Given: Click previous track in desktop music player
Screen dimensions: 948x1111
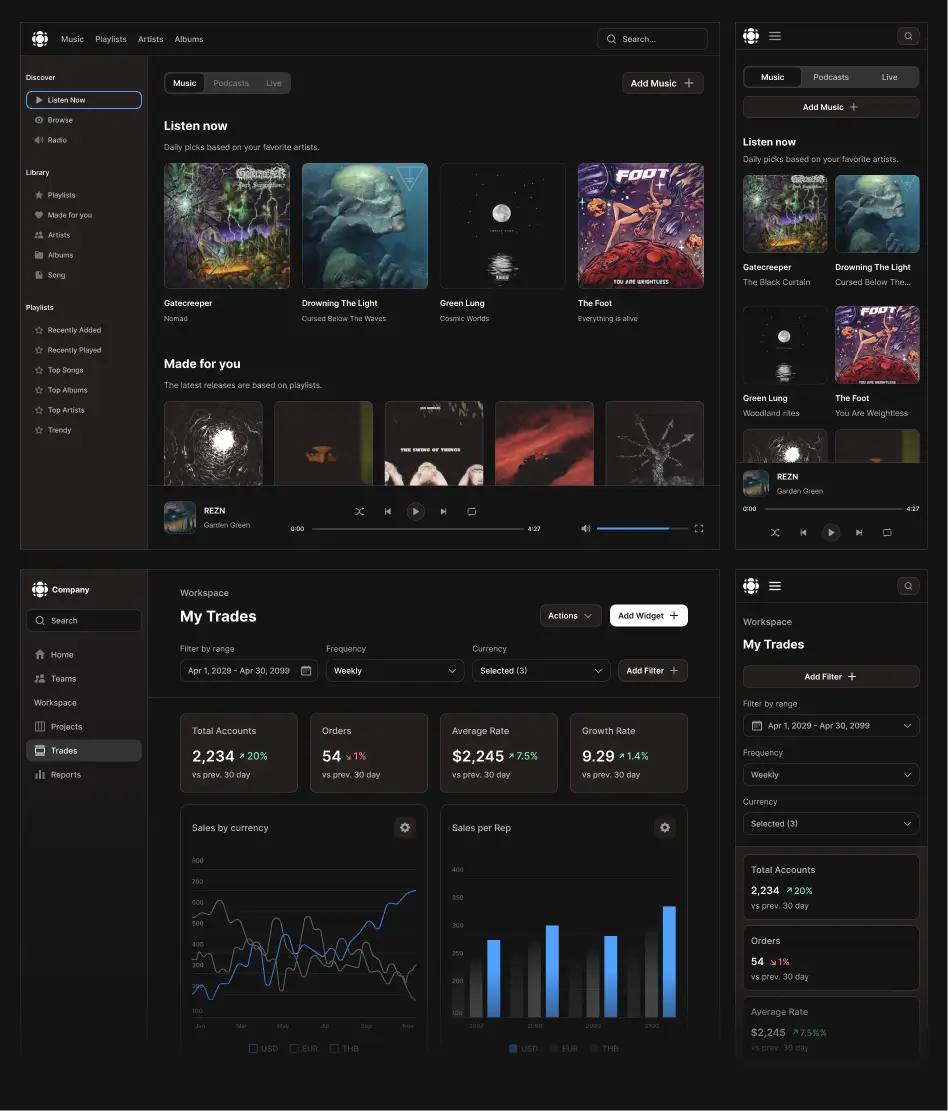Looking at the screenshot, I should coord(388,512).
